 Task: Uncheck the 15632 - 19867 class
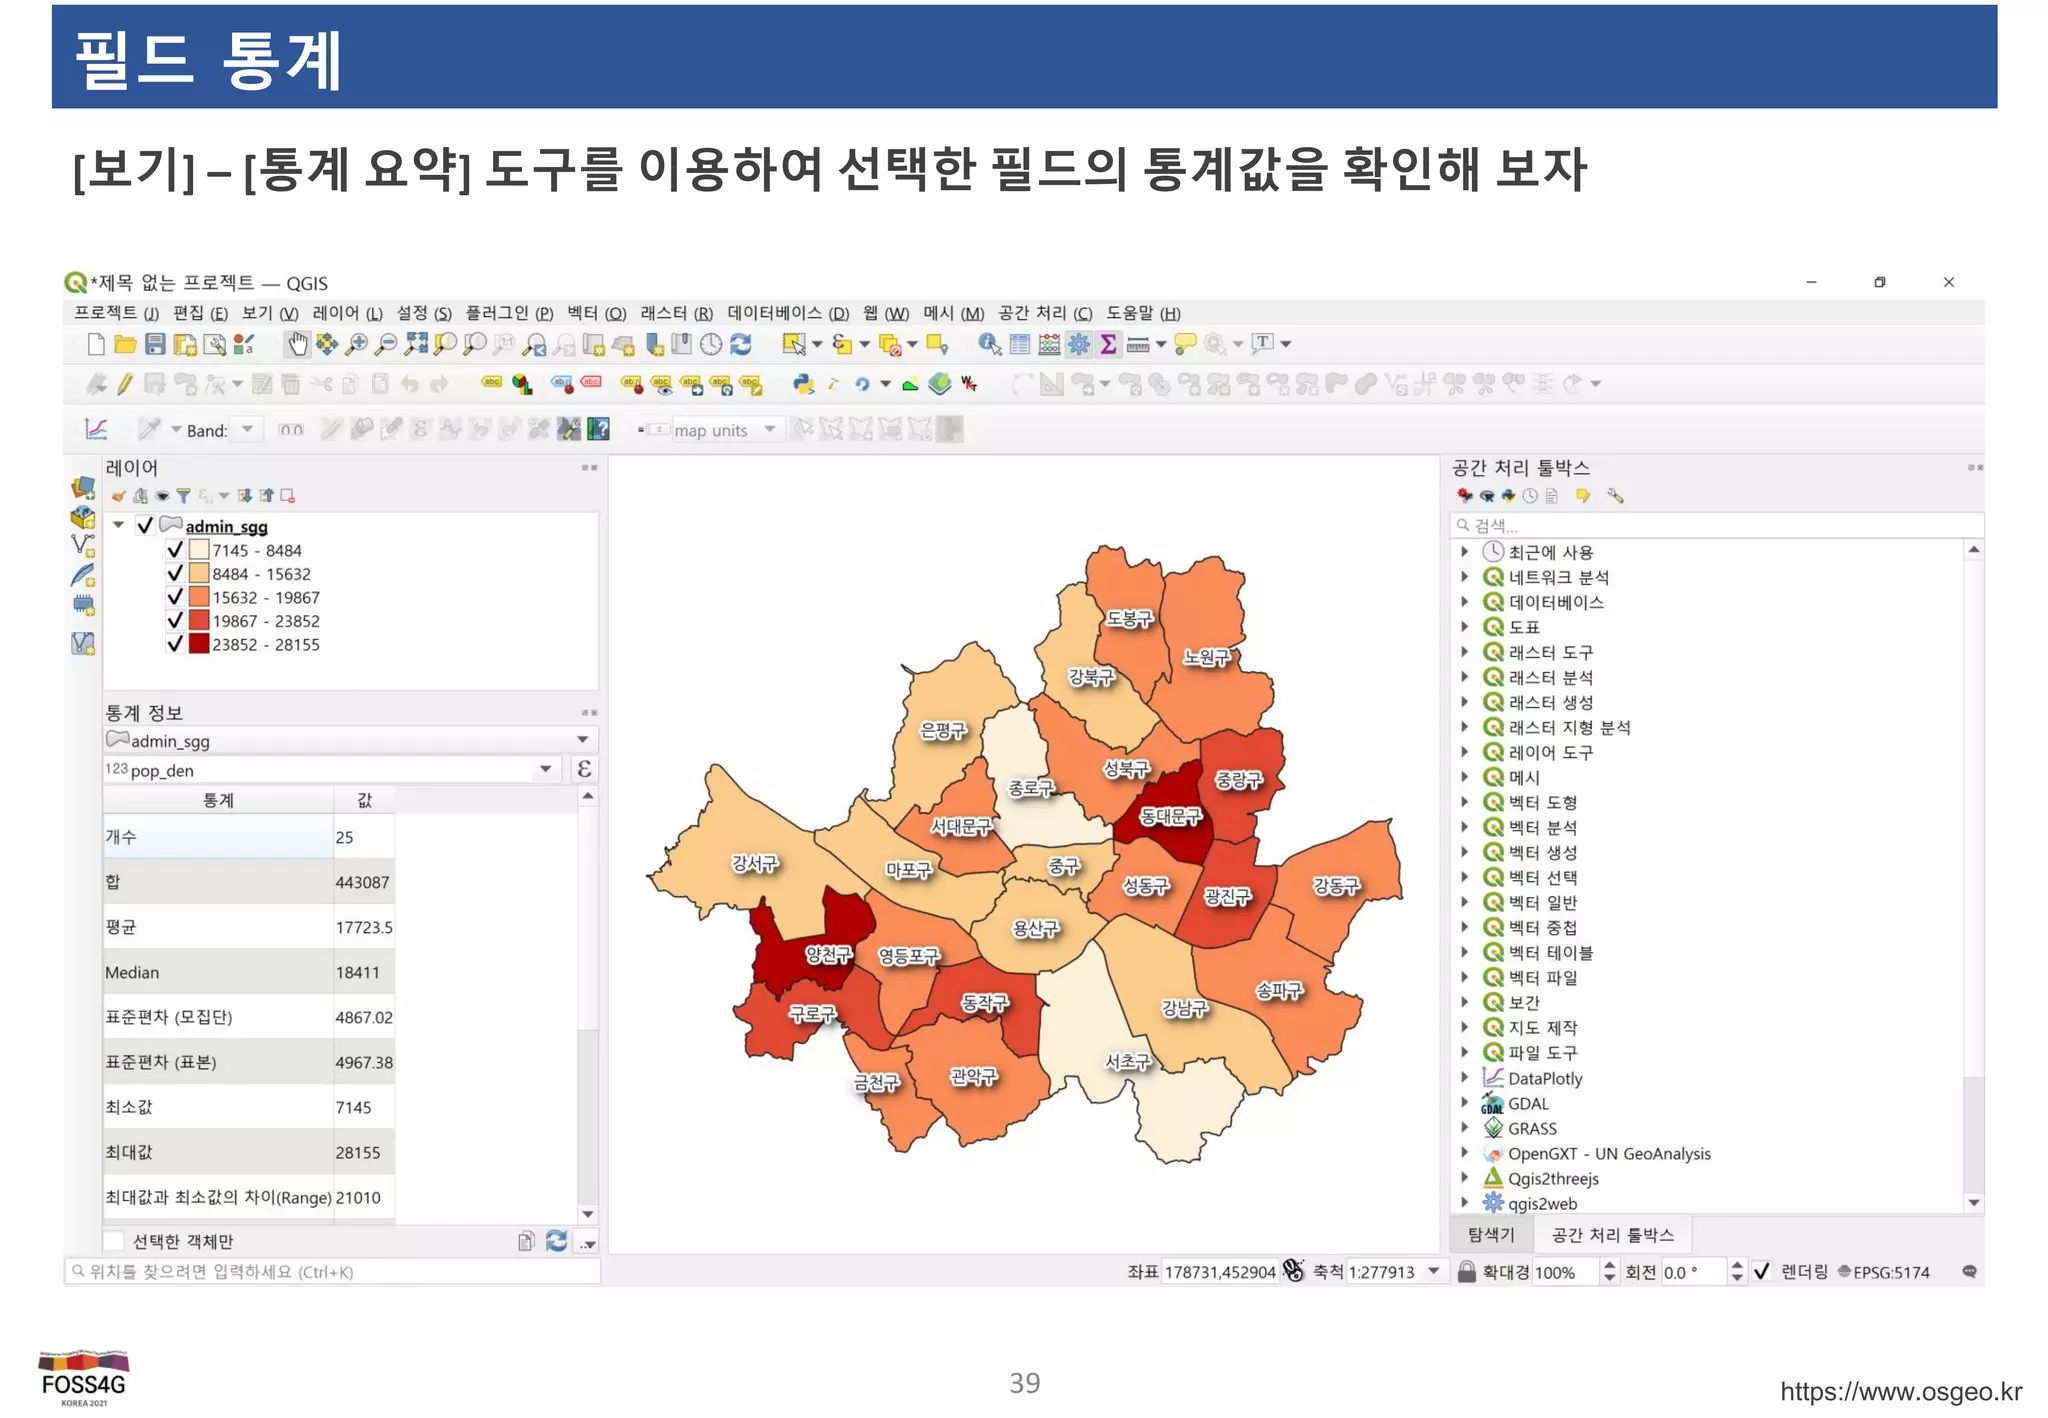click(175, 597)
